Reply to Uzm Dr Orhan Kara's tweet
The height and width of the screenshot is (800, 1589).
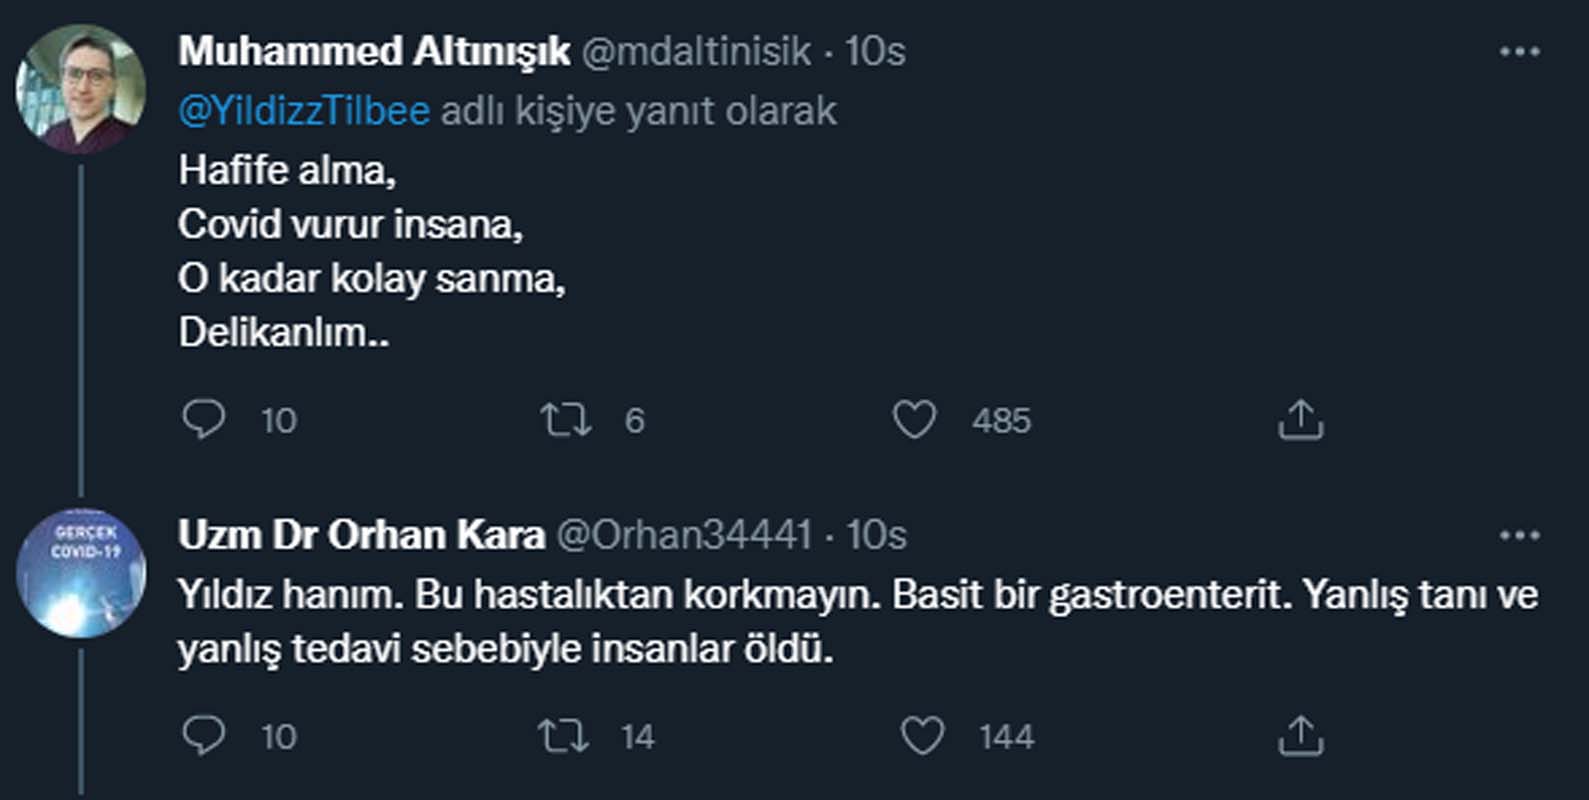[203, 737]
